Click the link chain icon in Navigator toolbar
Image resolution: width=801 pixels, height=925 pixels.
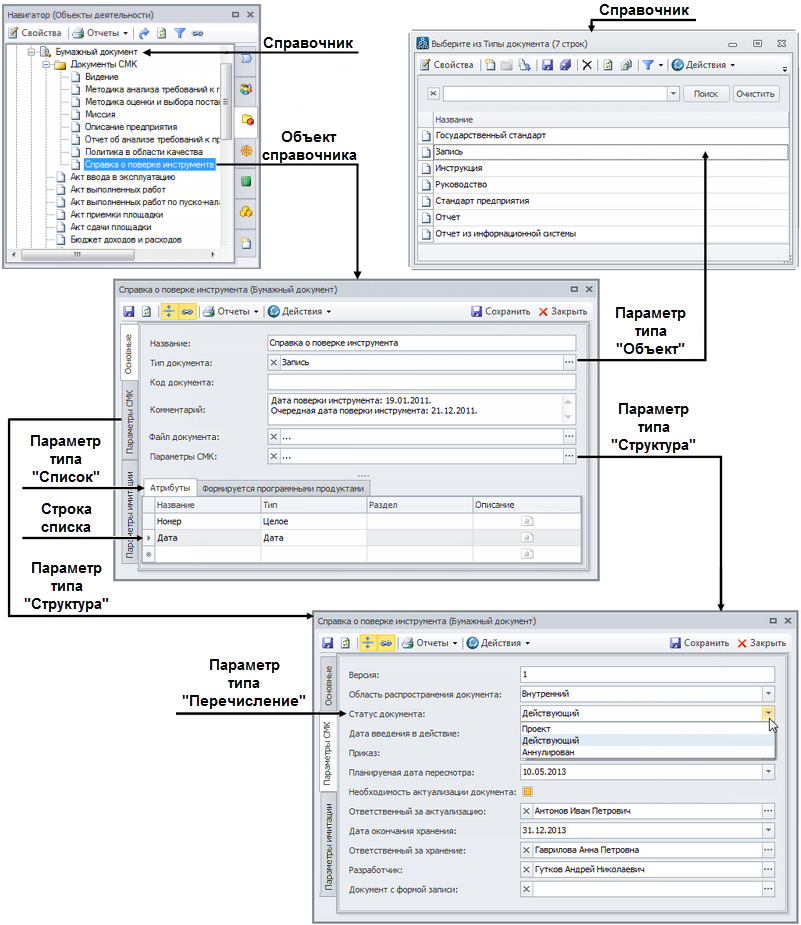tap(198, 33)
